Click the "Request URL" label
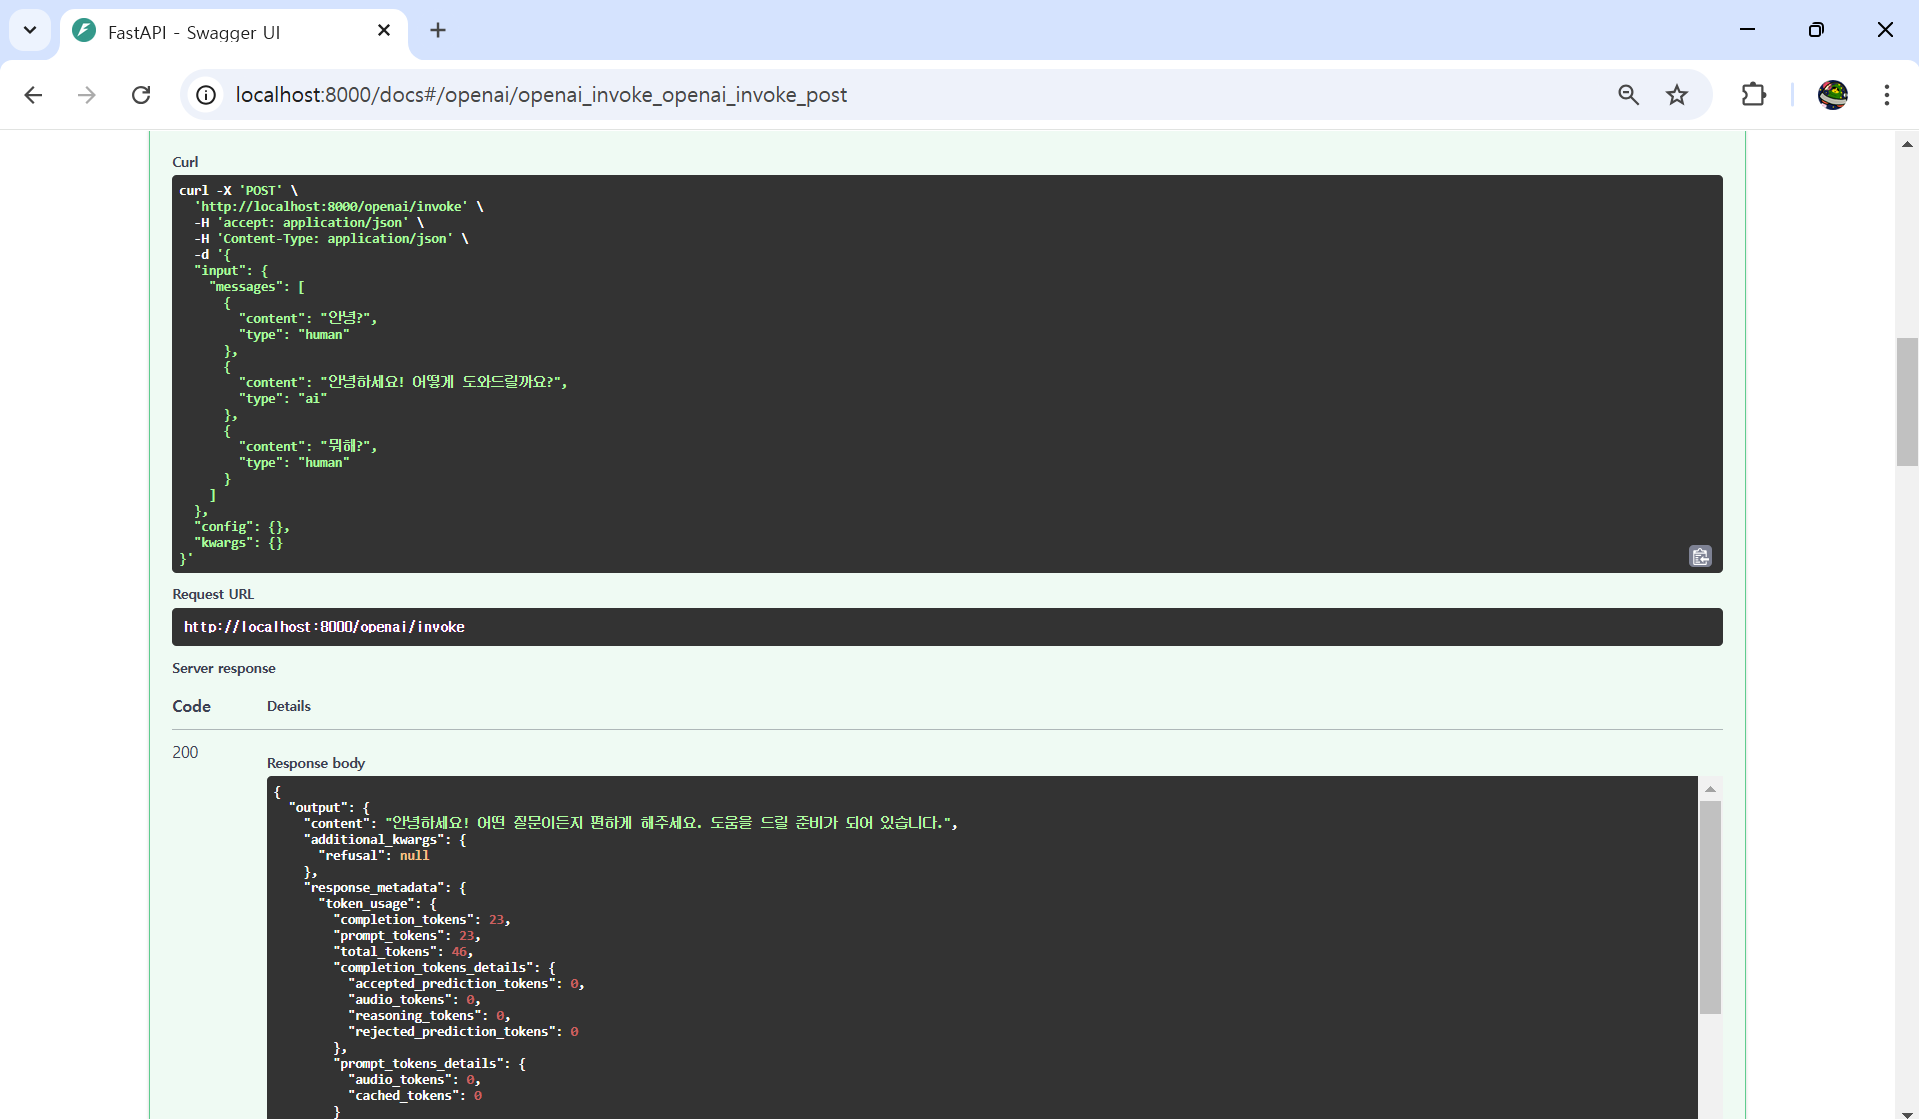The width and height of the screenshot is (1919, 1119). 213,594
